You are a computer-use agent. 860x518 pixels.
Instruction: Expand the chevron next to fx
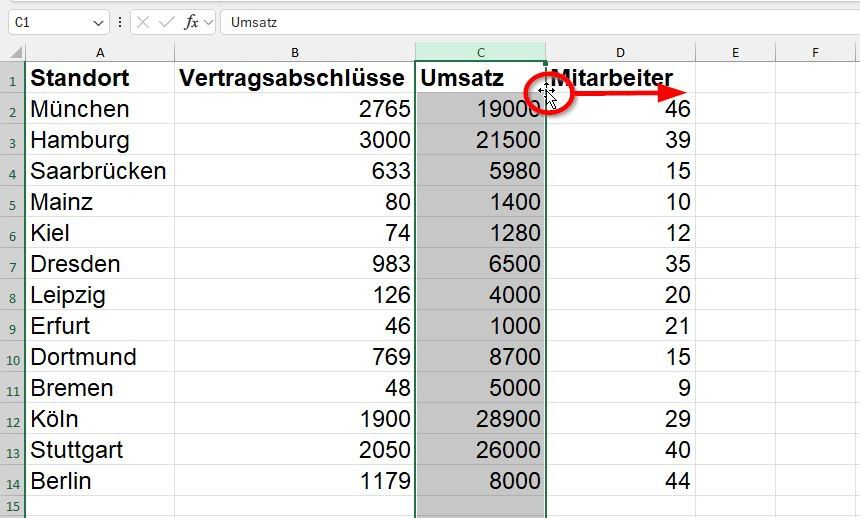[x=209, y=22]
